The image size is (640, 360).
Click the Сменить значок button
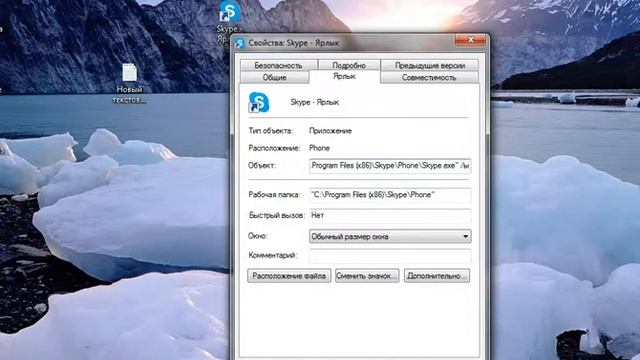(x=367, y=276)
